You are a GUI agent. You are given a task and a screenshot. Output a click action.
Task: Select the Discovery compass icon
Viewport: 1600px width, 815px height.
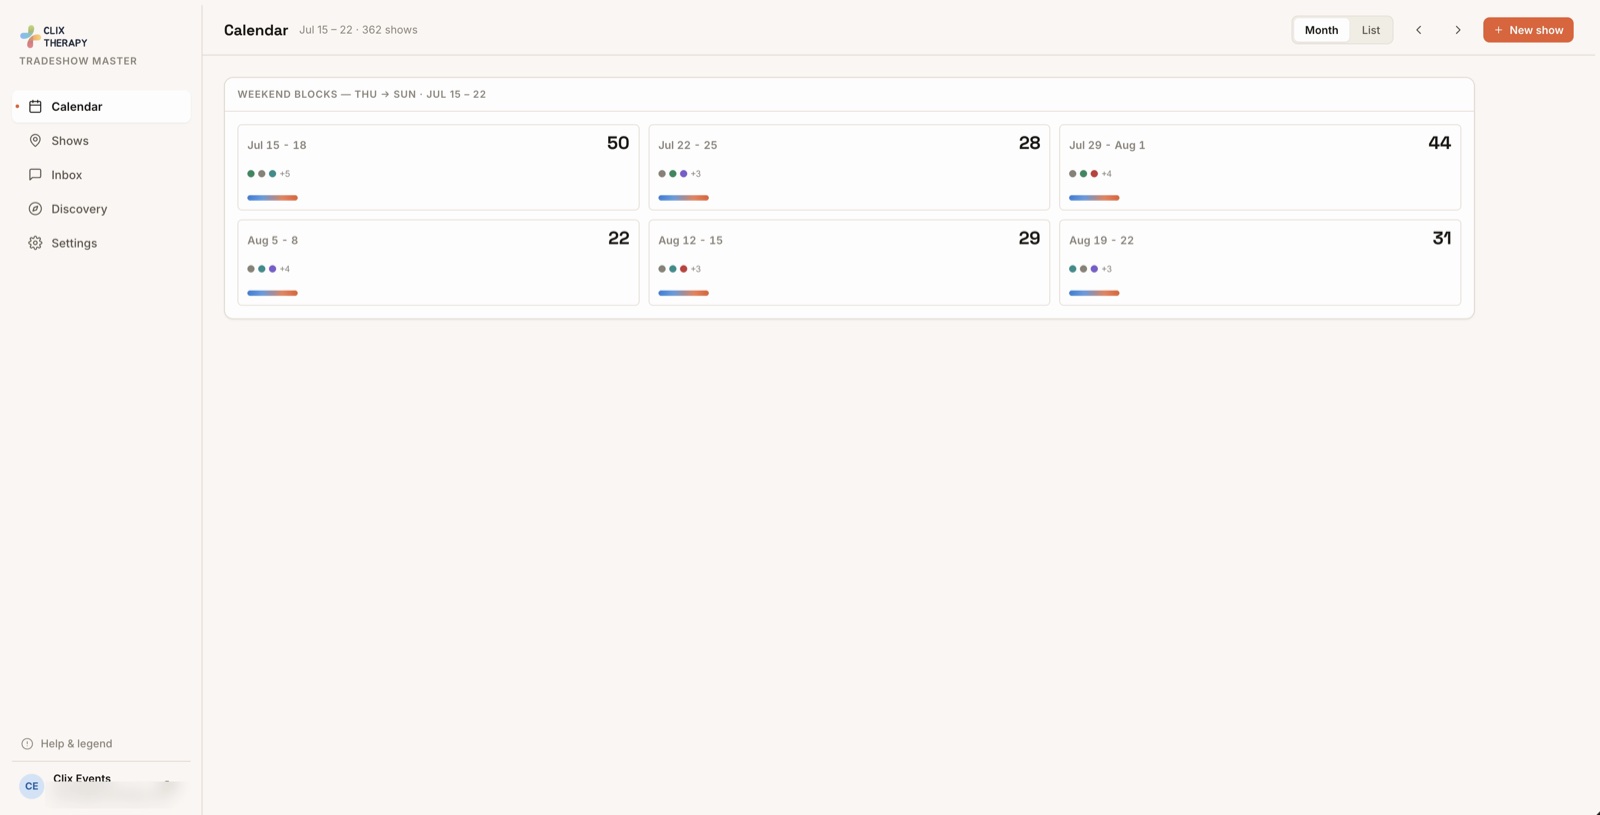35,209
